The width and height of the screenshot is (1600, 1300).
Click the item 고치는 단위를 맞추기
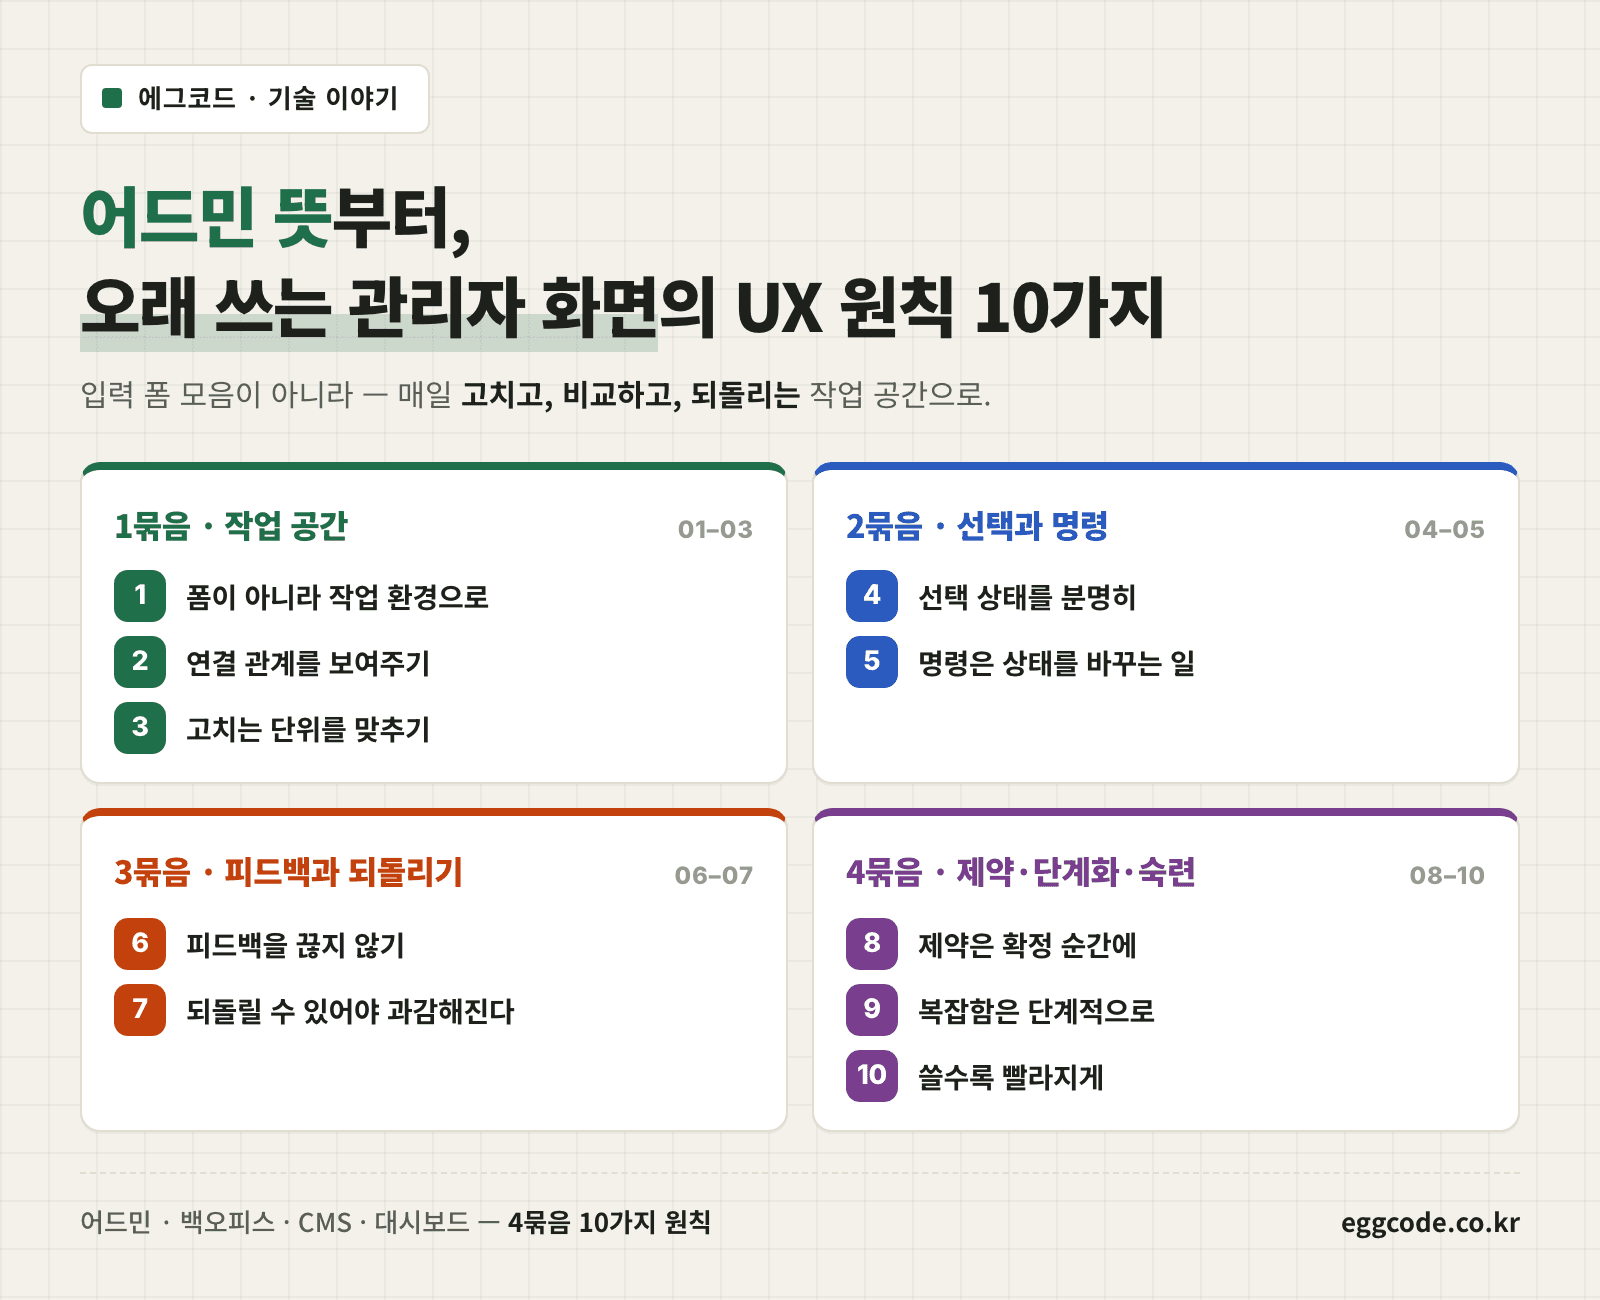(x=308, y=729)
